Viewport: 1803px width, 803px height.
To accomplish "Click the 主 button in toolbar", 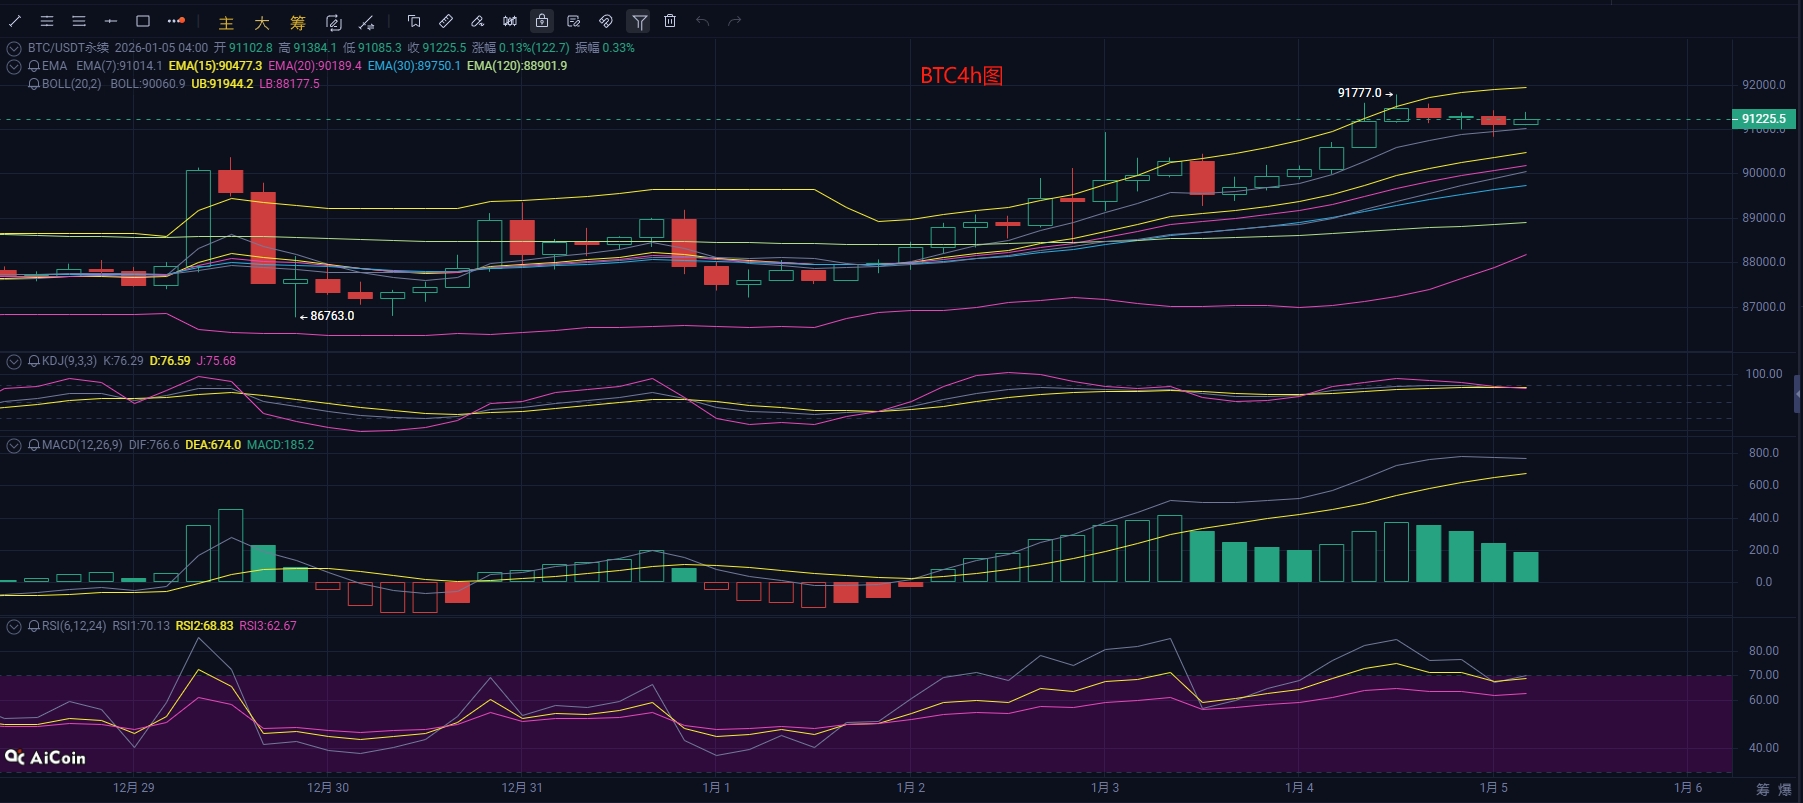I will [226, 22].
